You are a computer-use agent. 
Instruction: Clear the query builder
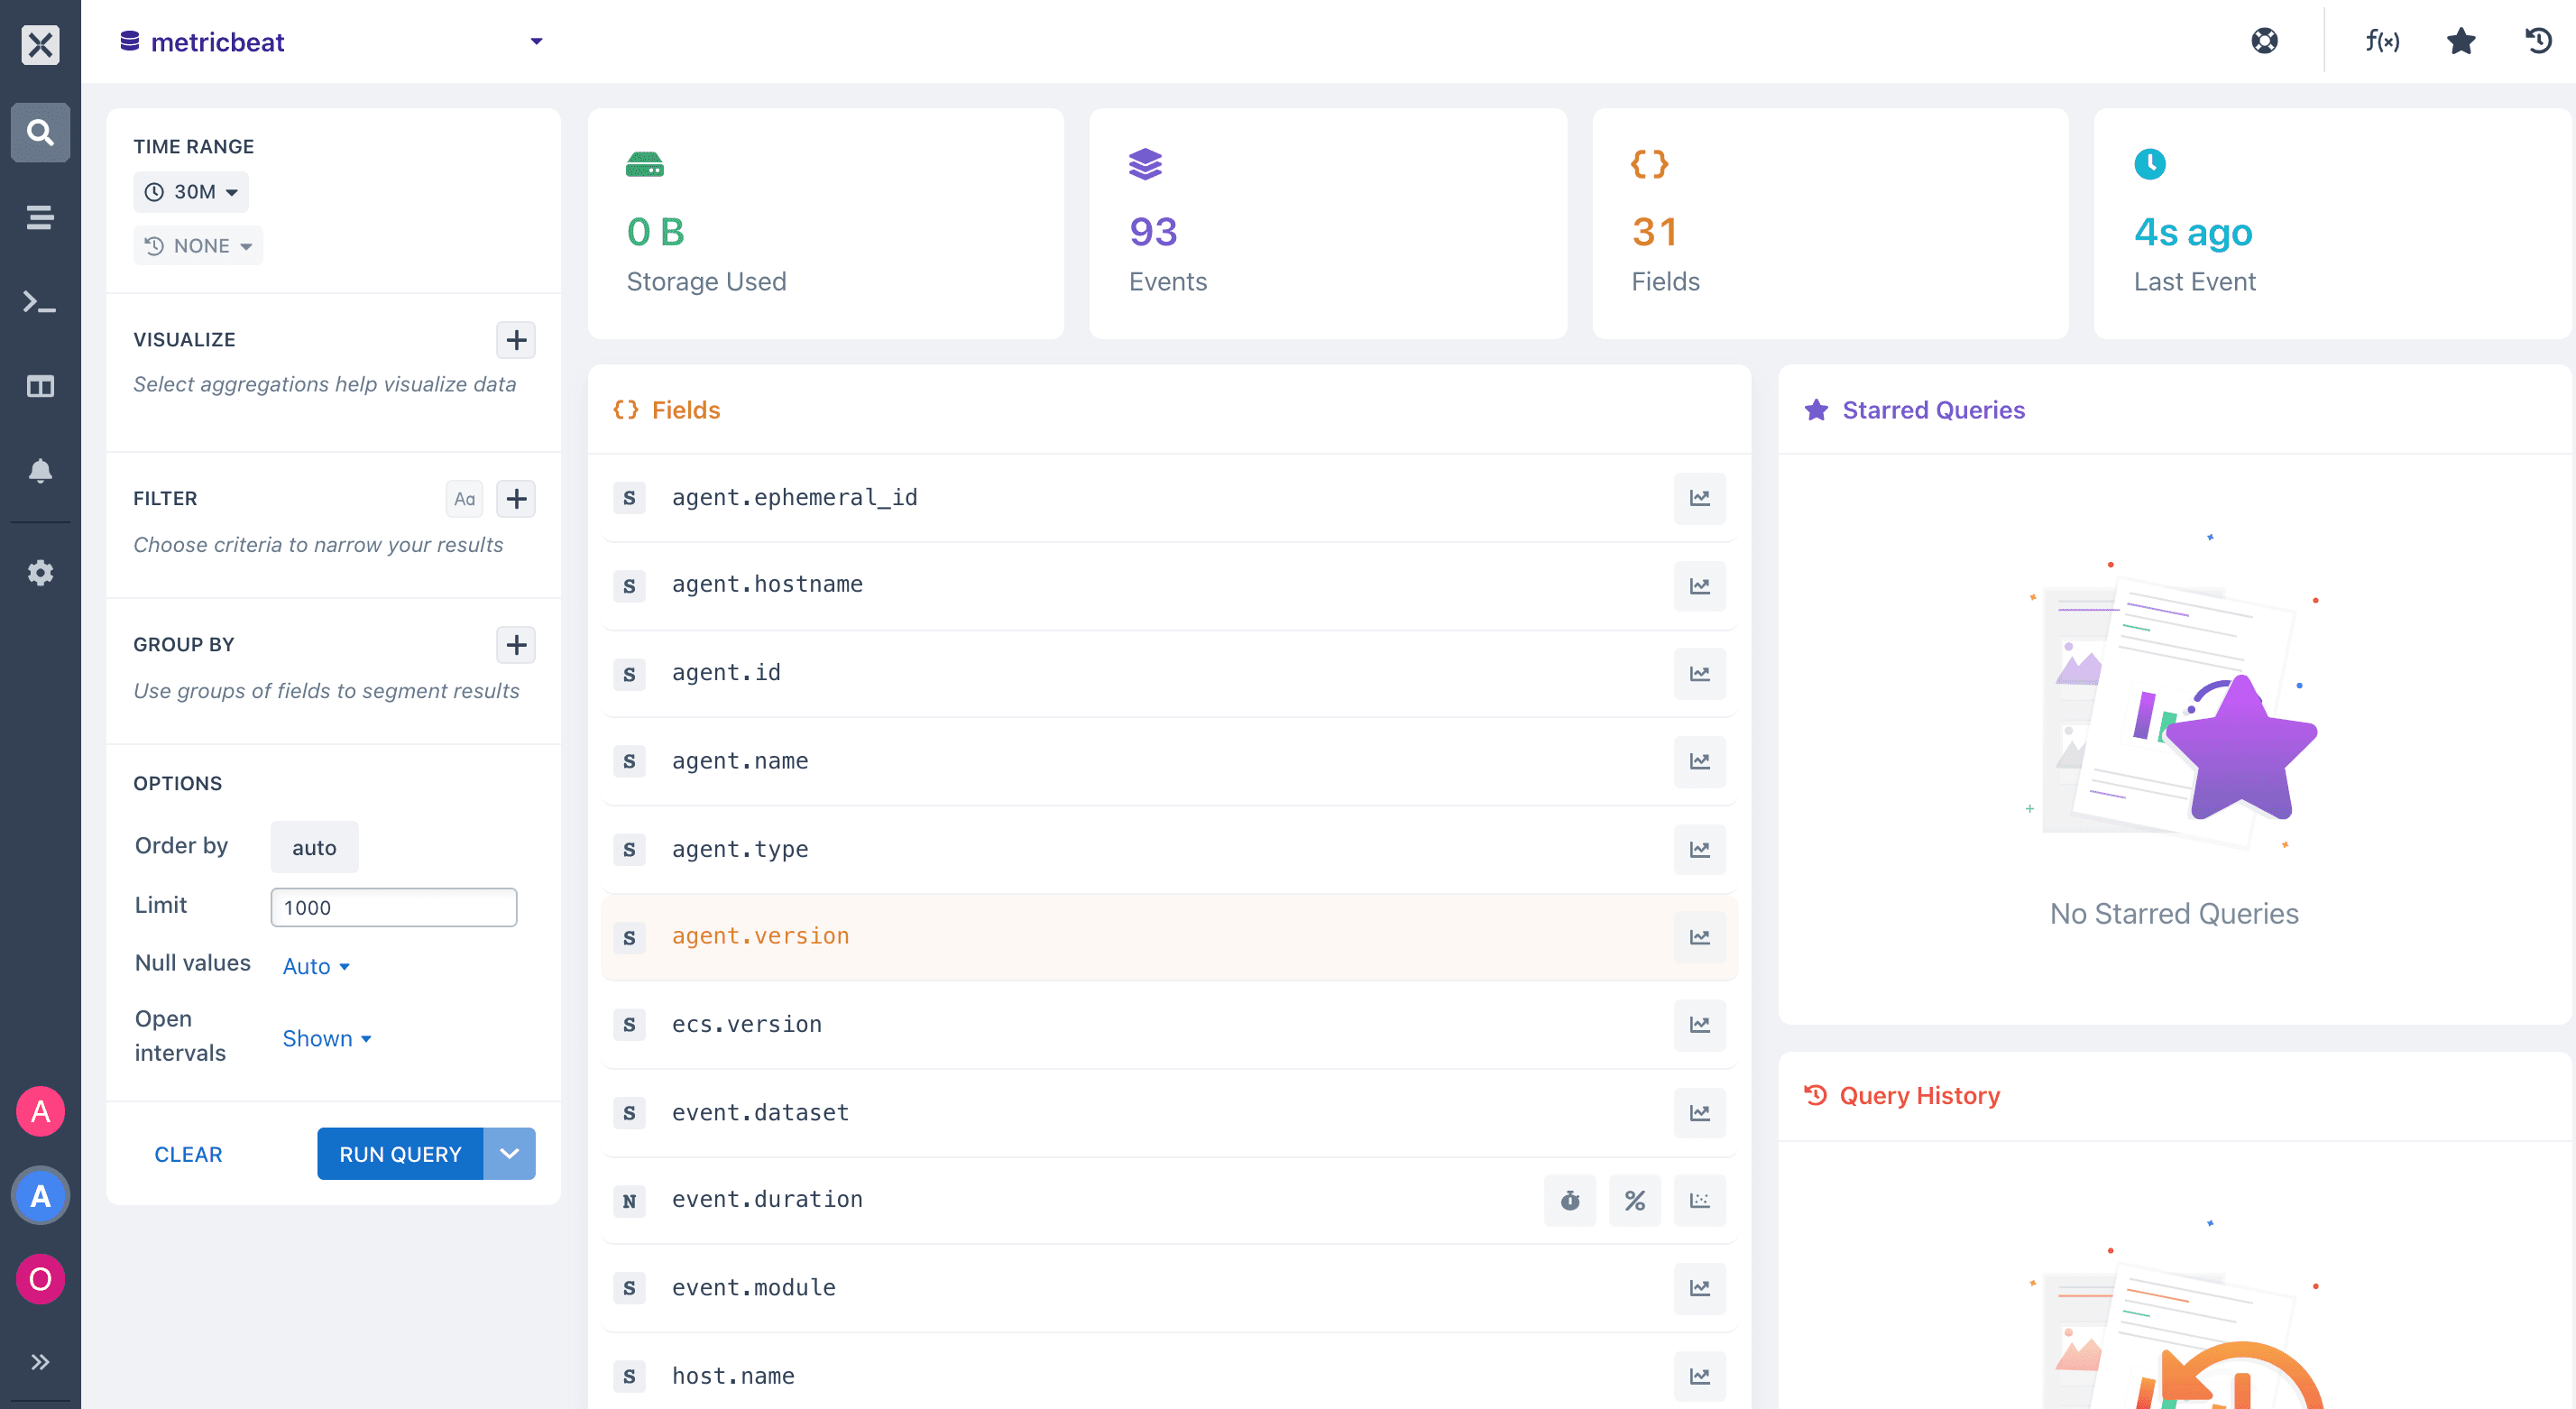(x=188, y=1154)
